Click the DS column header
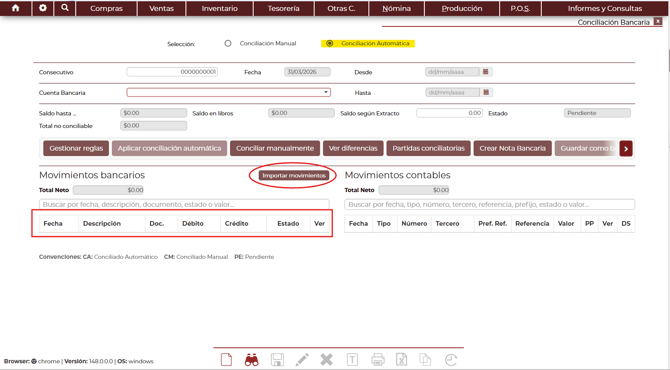 tap(626, 223)
